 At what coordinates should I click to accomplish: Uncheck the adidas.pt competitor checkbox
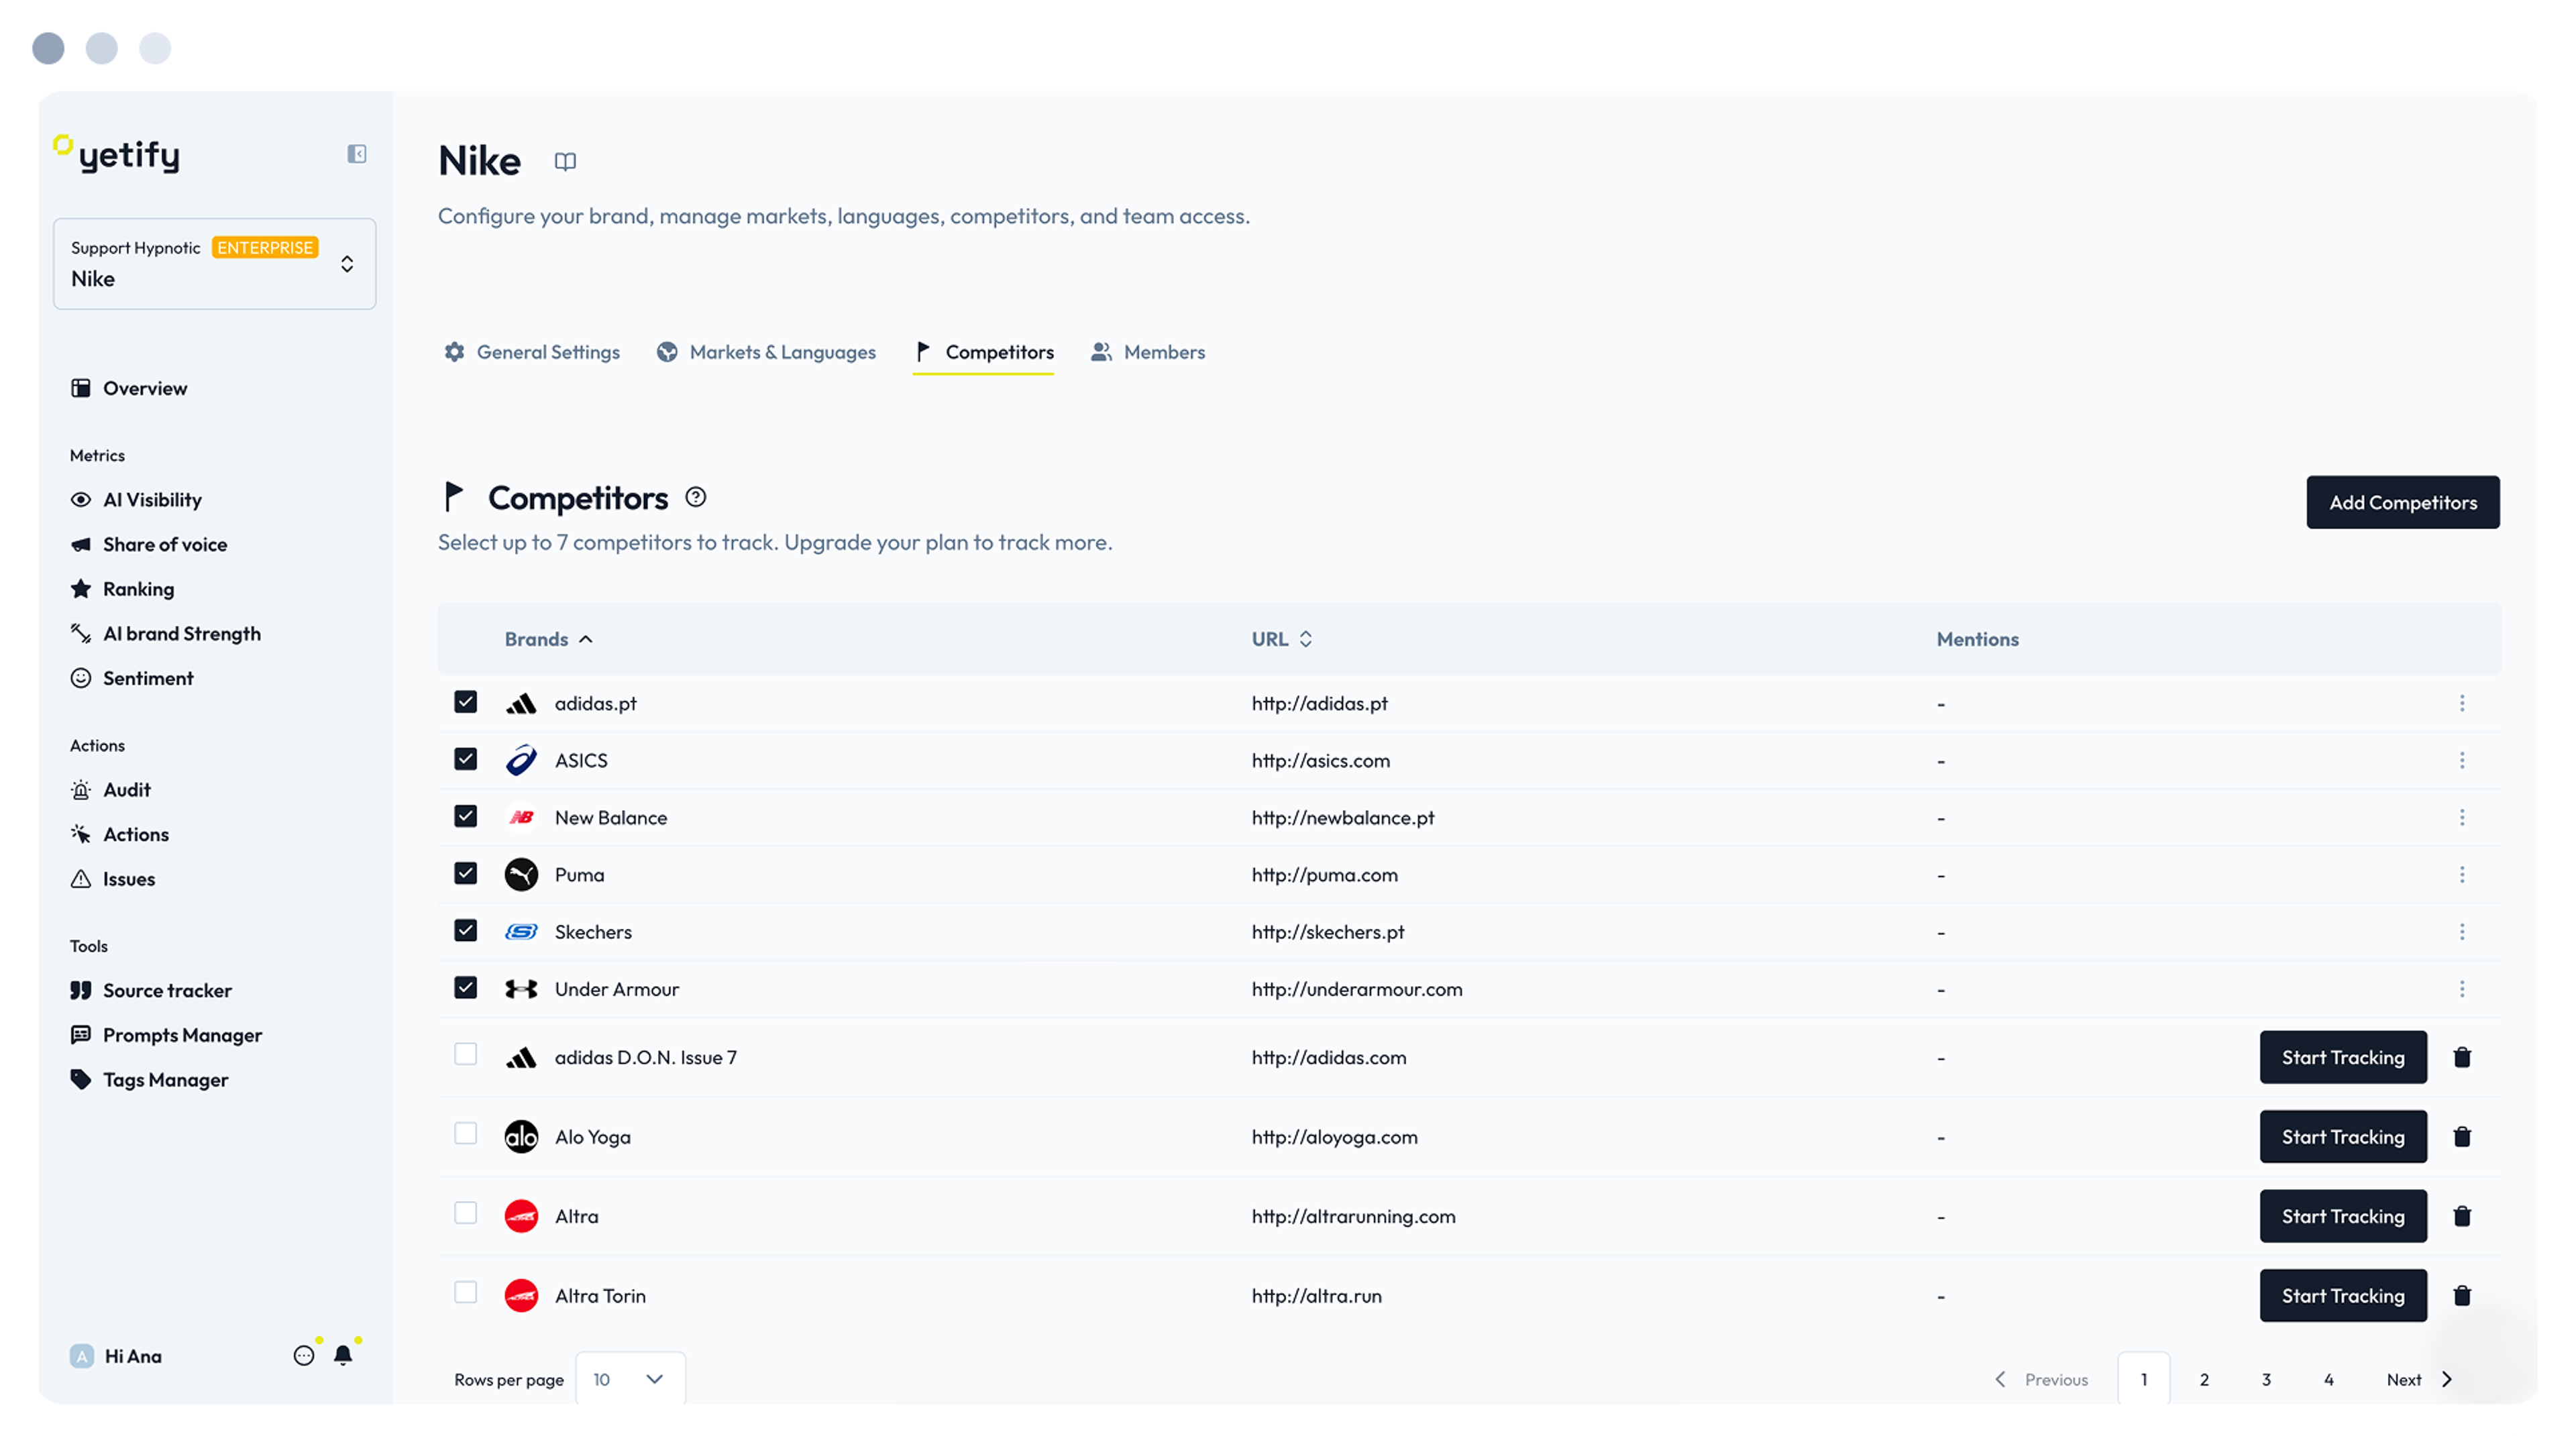465,702
